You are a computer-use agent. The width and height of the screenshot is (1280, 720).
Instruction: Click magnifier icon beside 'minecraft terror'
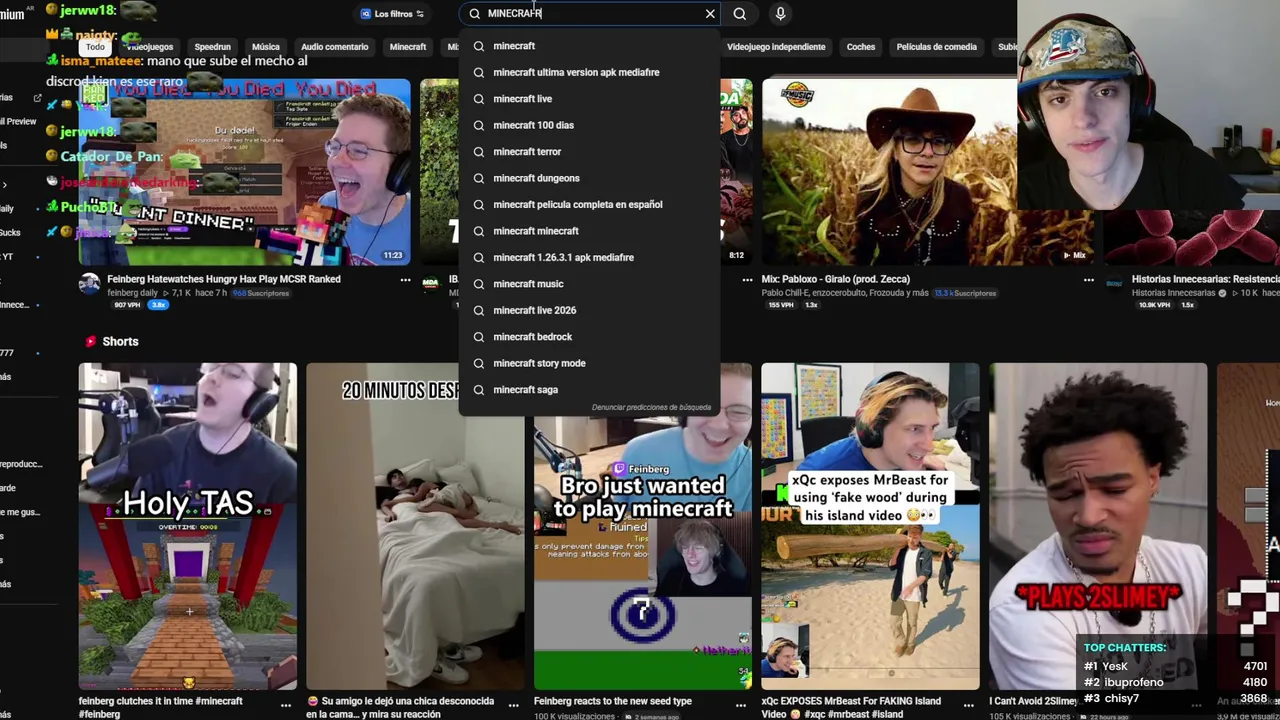pos(479,152)
